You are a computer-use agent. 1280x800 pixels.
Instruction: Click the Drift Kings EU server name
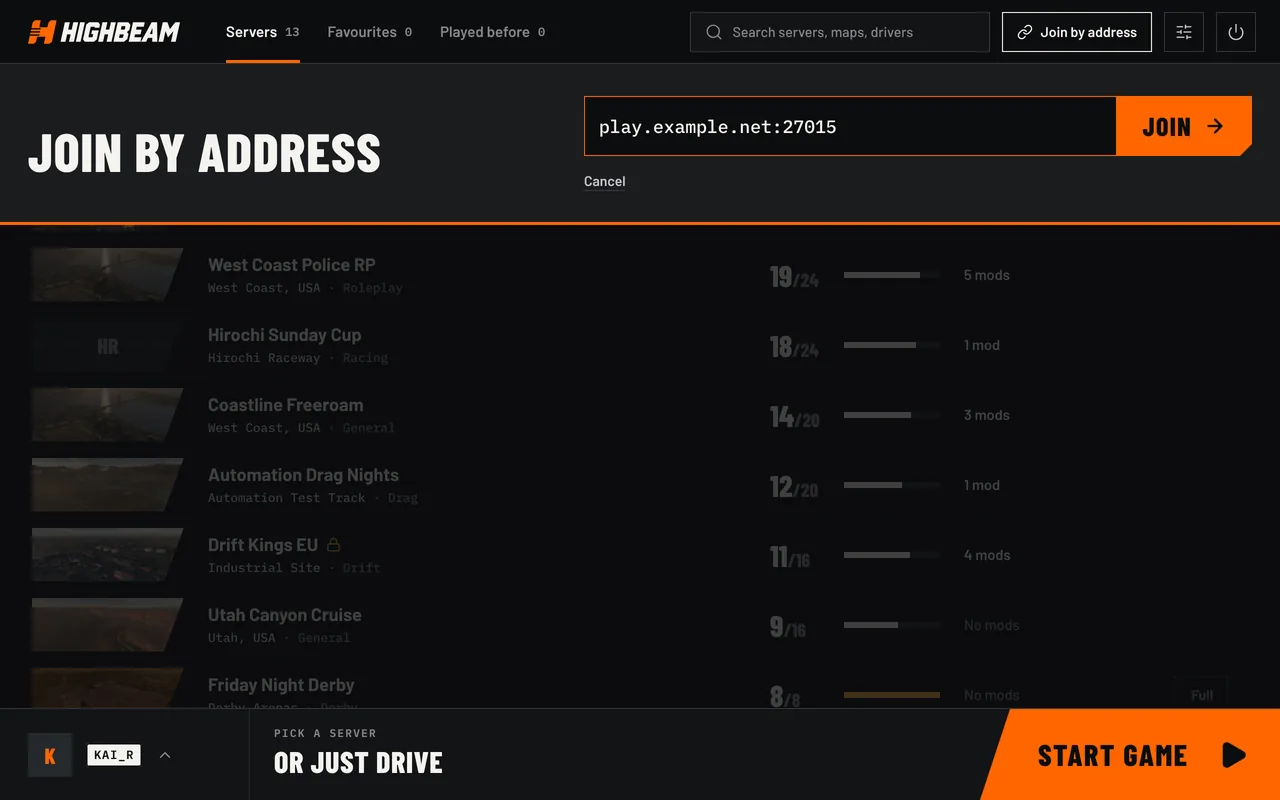pos(263,545)
